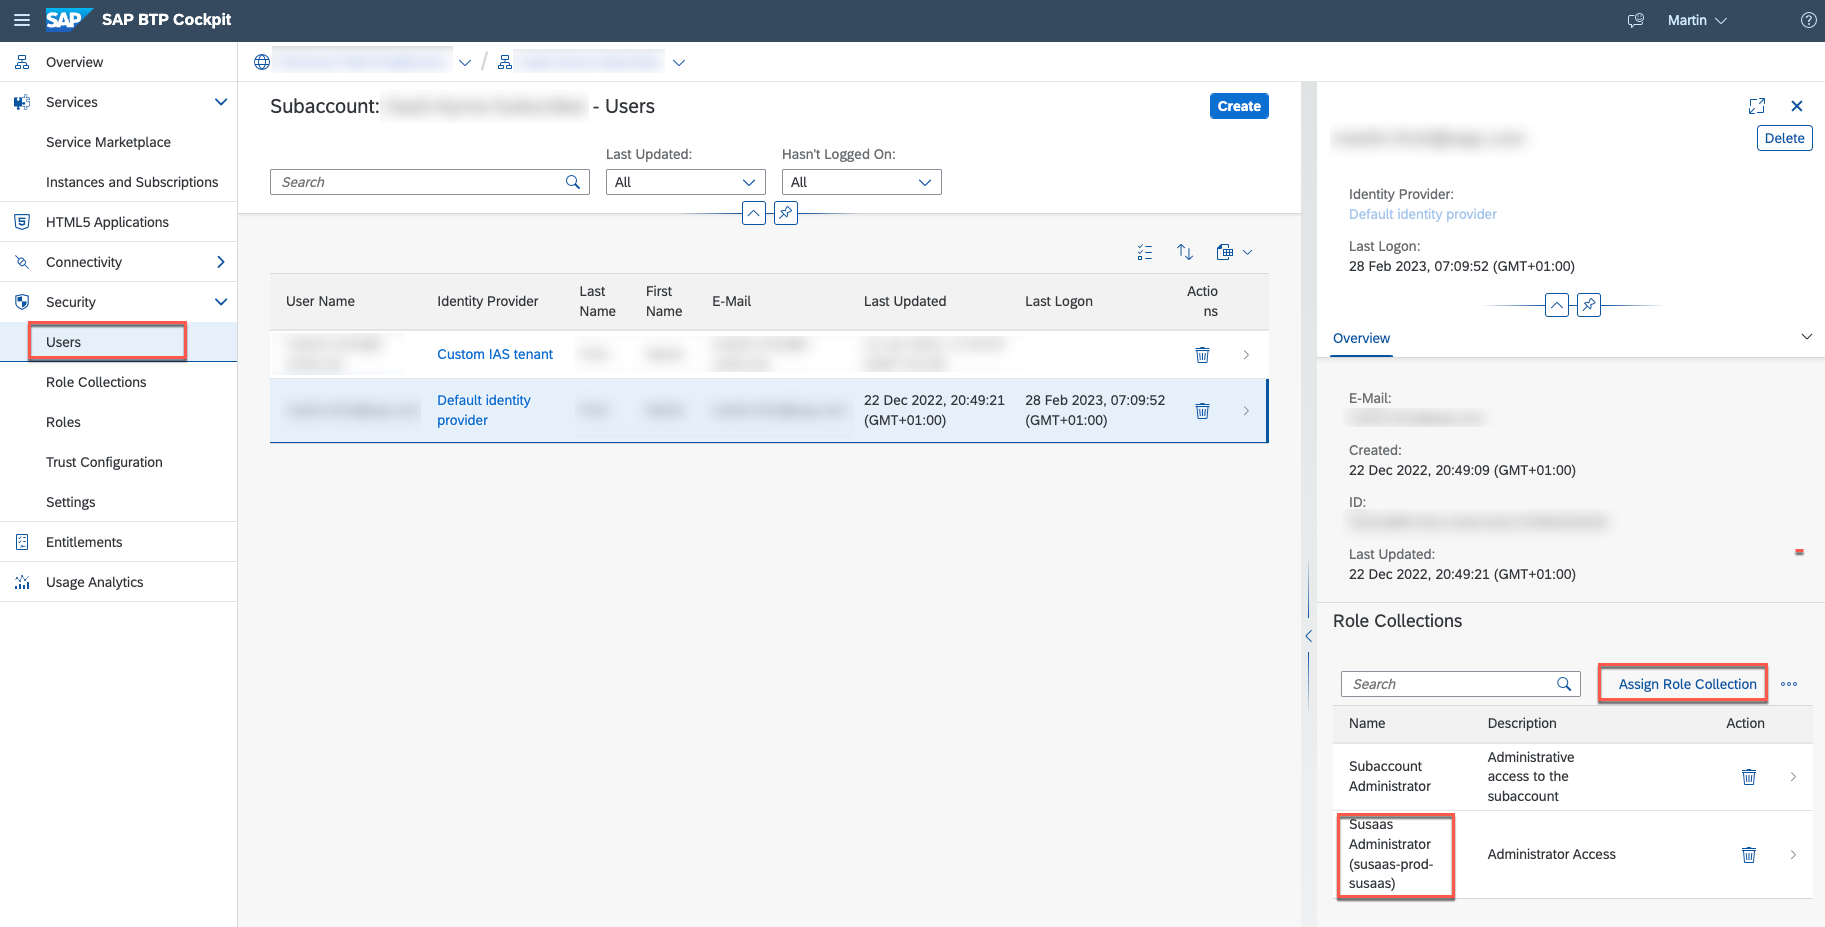Open the table multi-select settings icon
1825x927 pixels.
[1145, 252]
